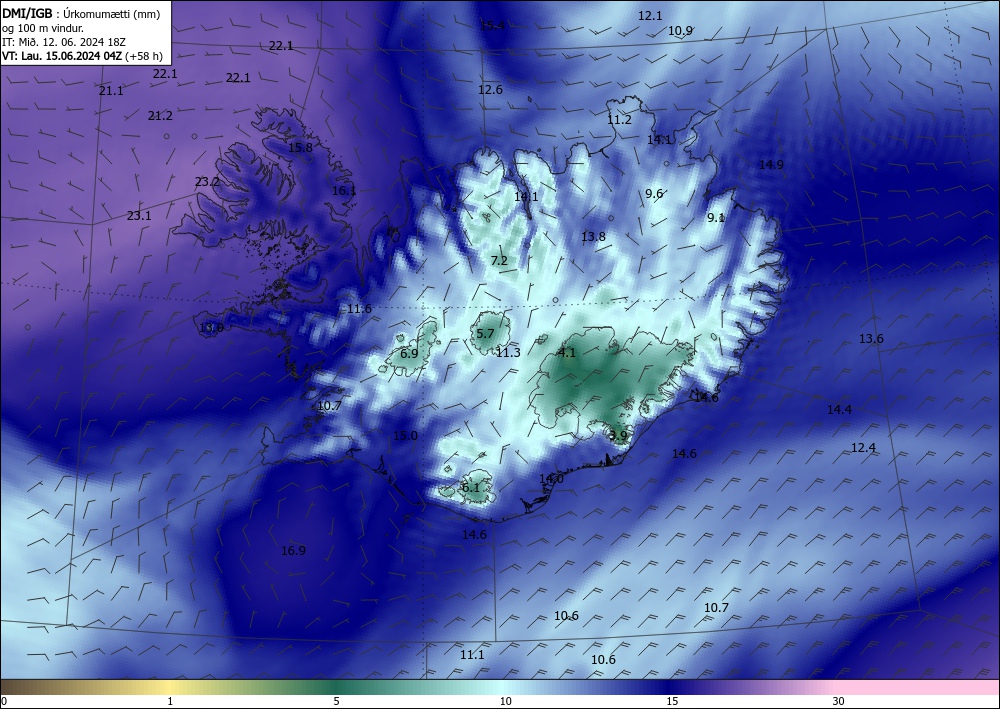The image size is (1000, 709).
Task: Click the '11.2' value on the northeast peninsula
Action: [x=619, y=120]
